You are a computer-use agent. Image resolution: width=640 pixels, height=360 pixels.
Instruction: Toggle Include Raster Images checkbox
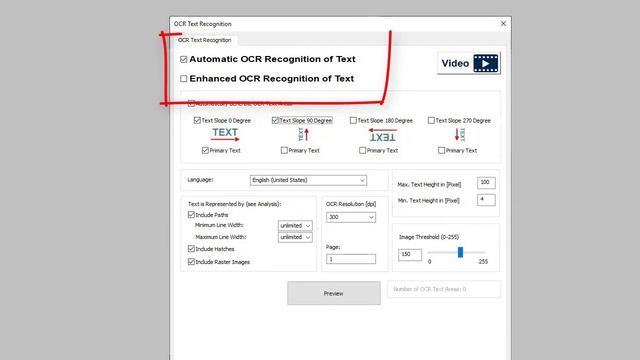191,262
